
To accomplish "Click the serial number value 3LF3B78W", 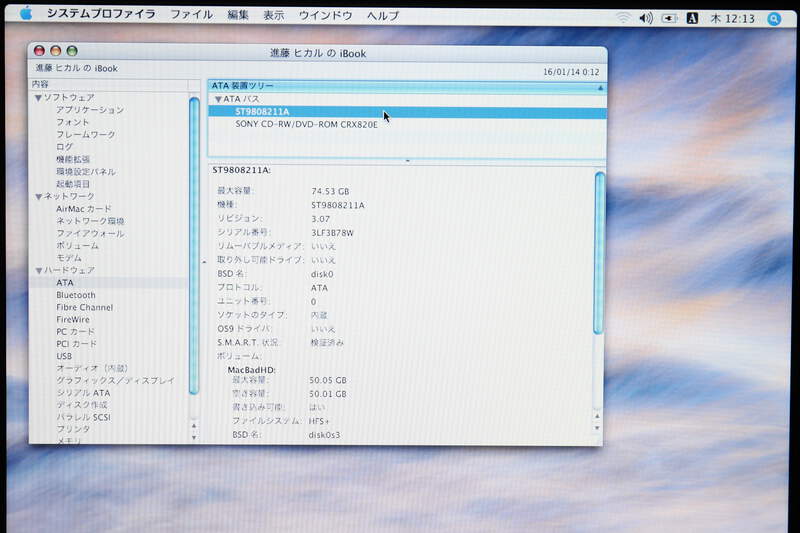I will 332,233.
